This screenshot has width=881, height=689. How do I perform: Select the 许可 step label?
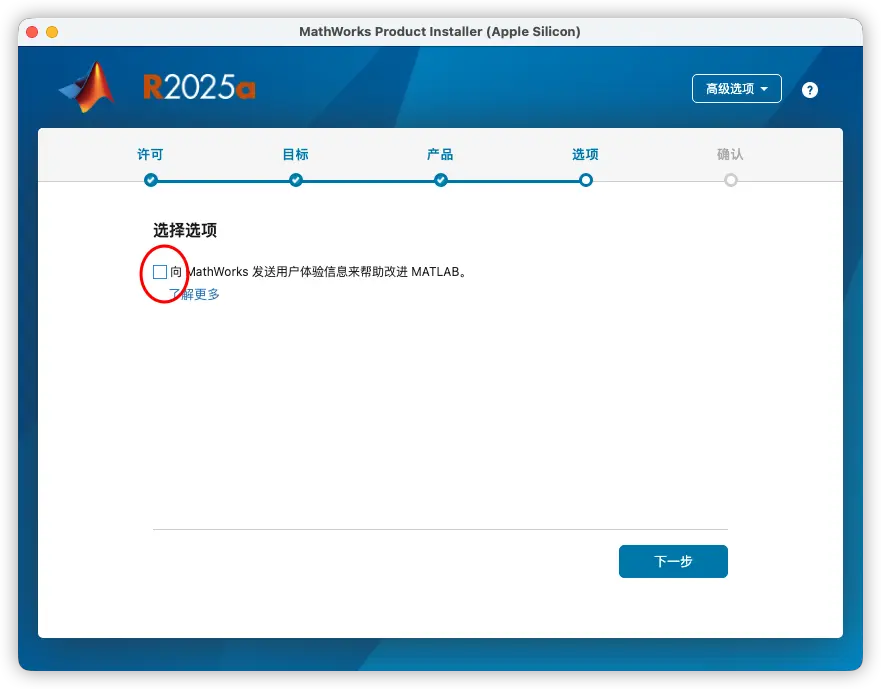click(x=150, y=154)
